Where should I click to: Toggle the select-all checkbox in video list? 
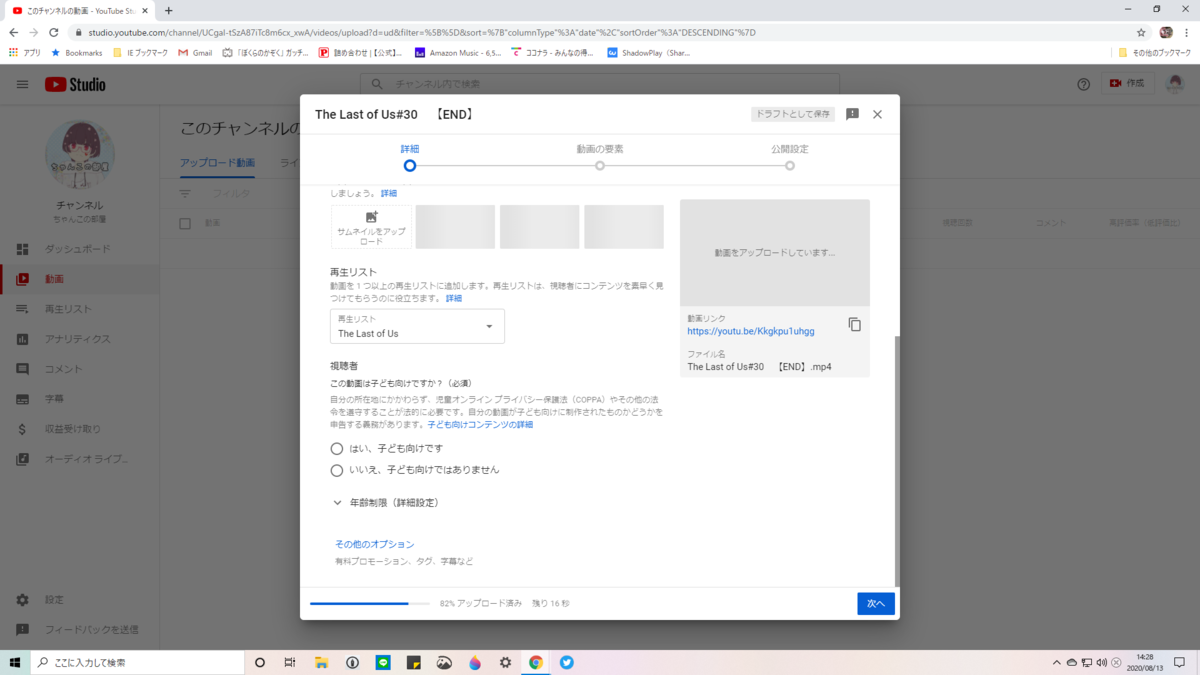pos(185,224)
